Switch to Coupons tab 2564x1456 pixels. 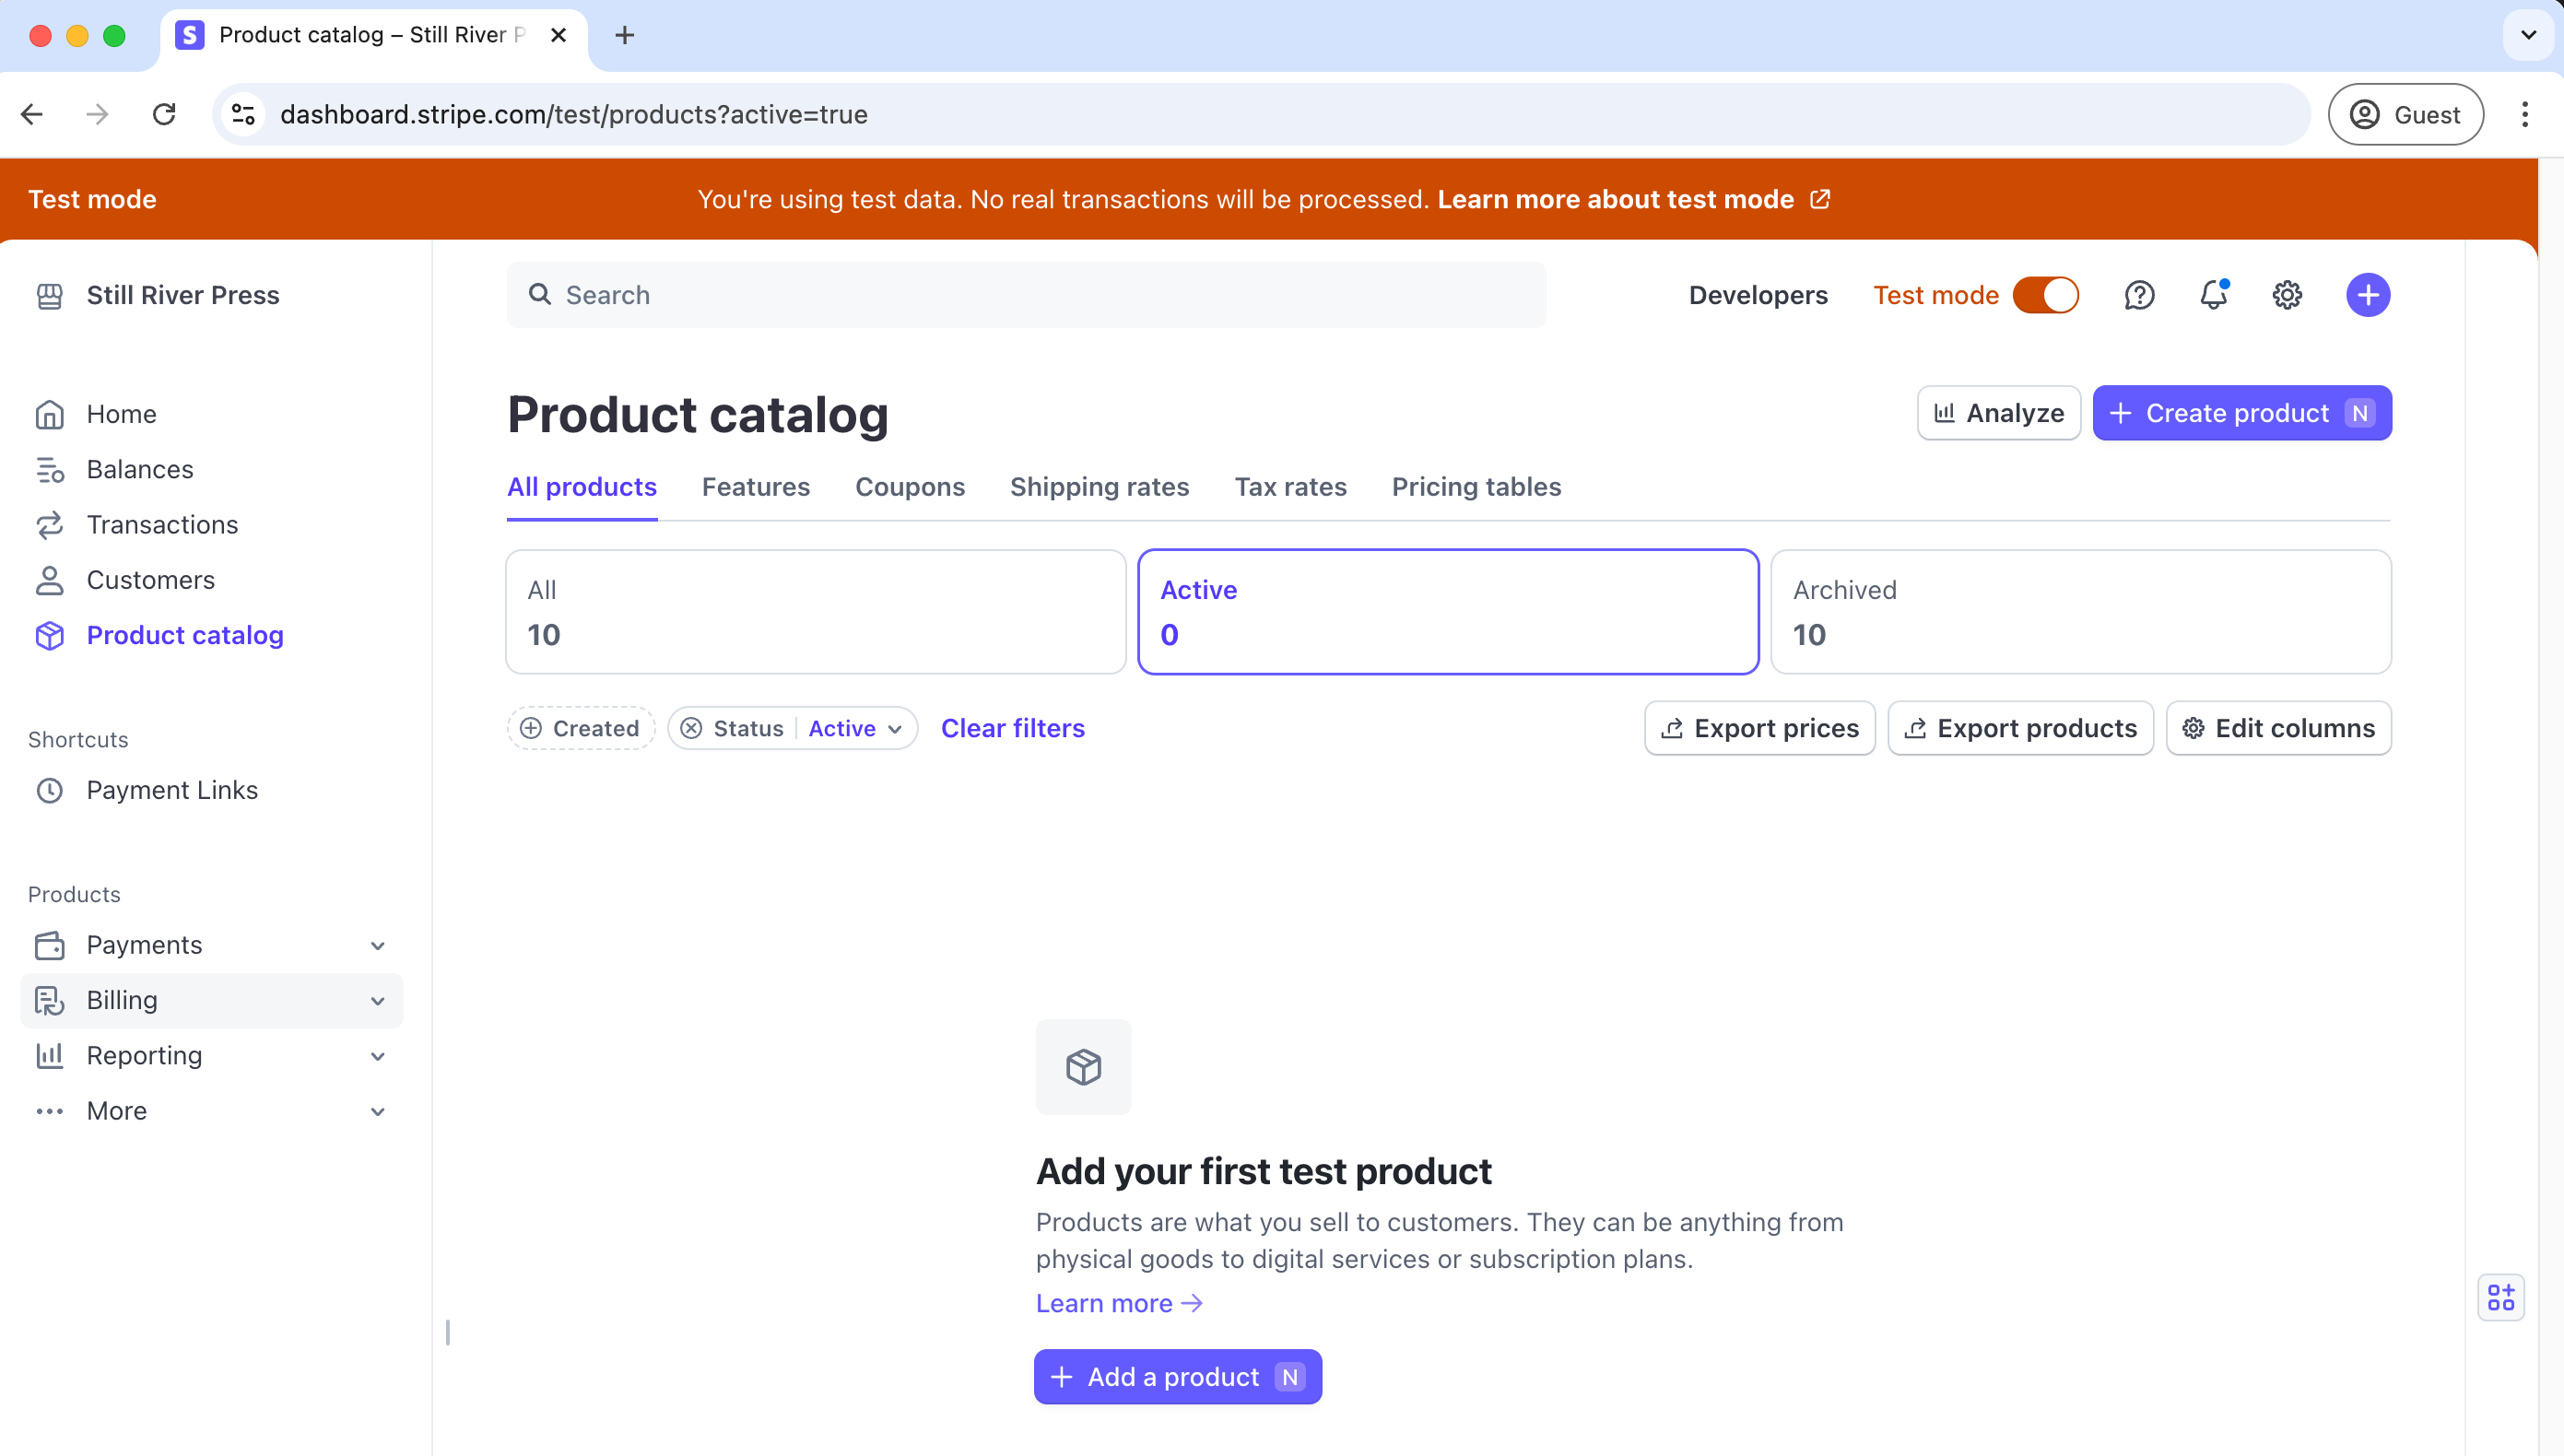(909, 486)
